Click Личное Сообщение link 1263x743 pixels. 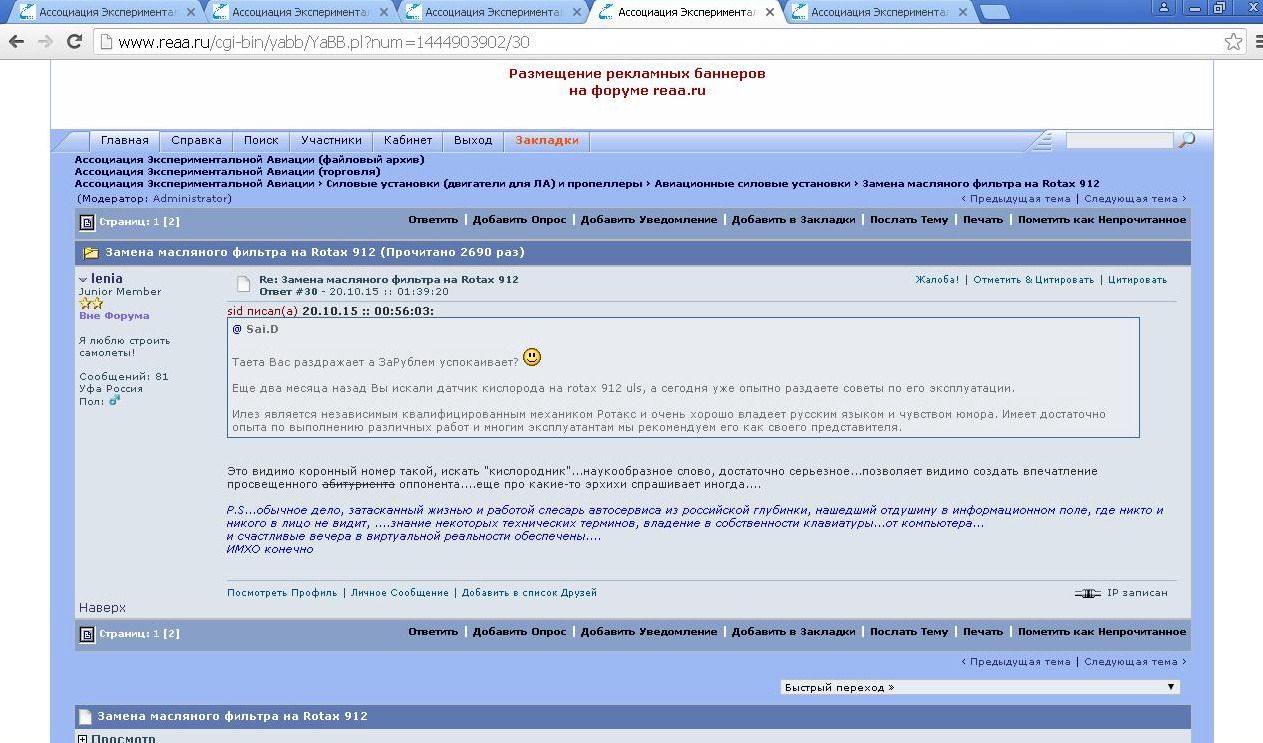coord(399,593)
